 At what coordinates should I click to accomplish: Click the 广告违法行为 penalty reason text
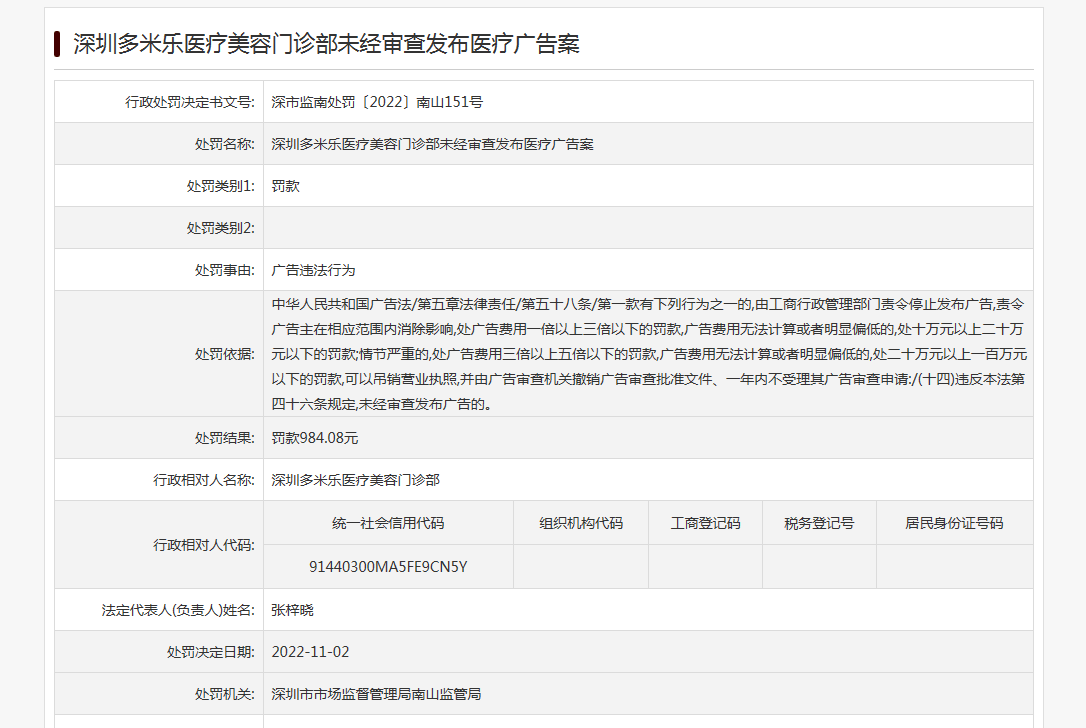313,270
